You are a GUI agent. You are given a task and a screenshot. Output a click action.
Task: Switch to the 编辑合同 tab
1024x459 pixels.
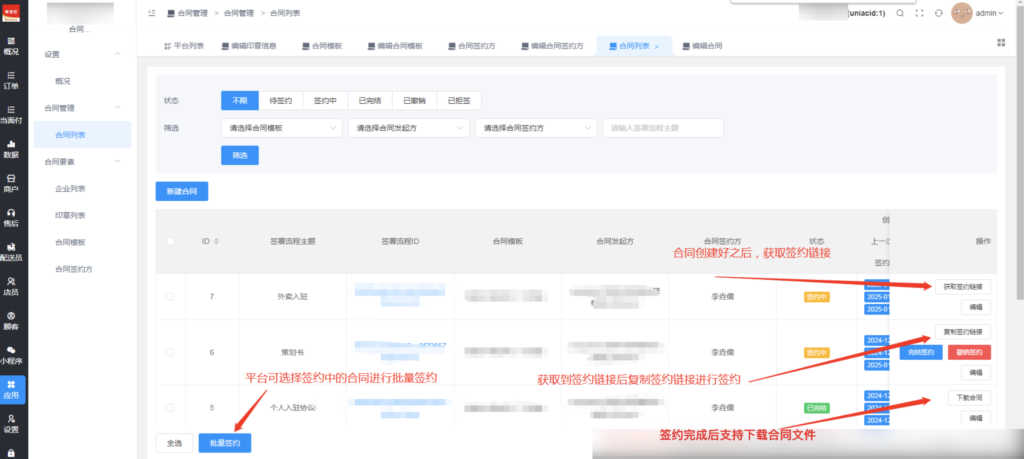click(x=702, y=46)
